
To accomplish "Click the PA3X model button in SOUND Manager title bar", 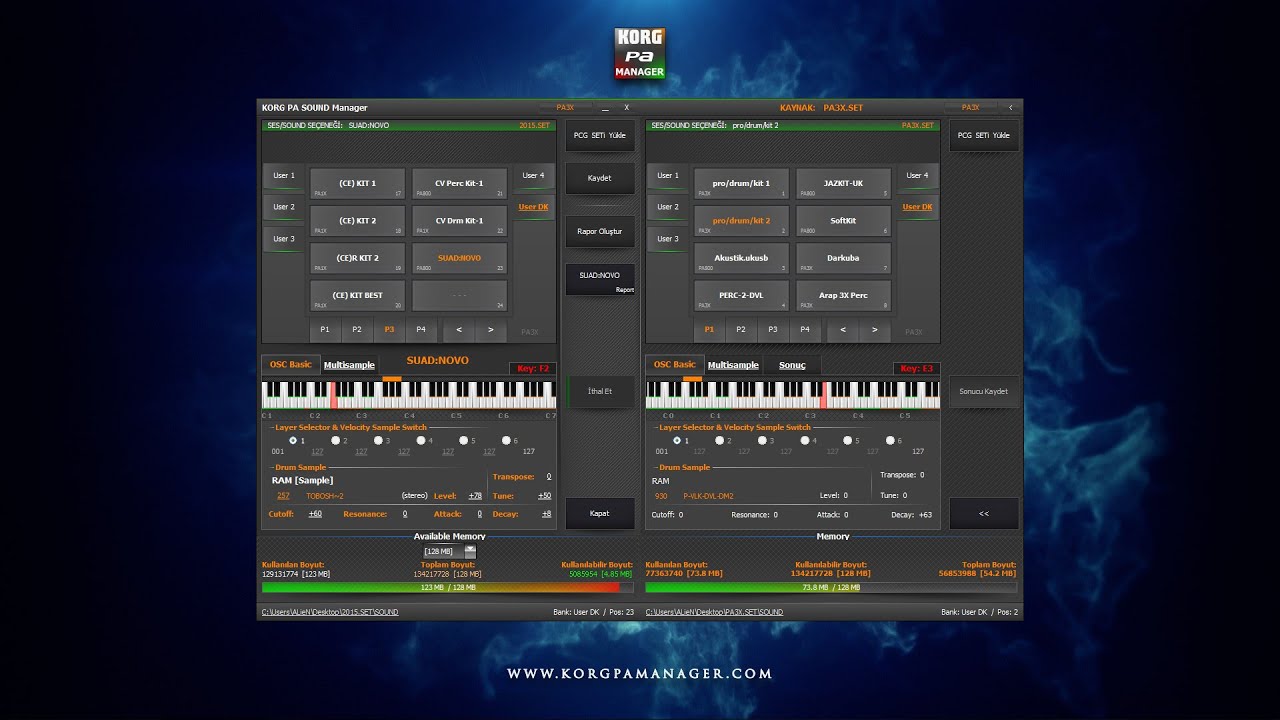I will click(565, 107).
